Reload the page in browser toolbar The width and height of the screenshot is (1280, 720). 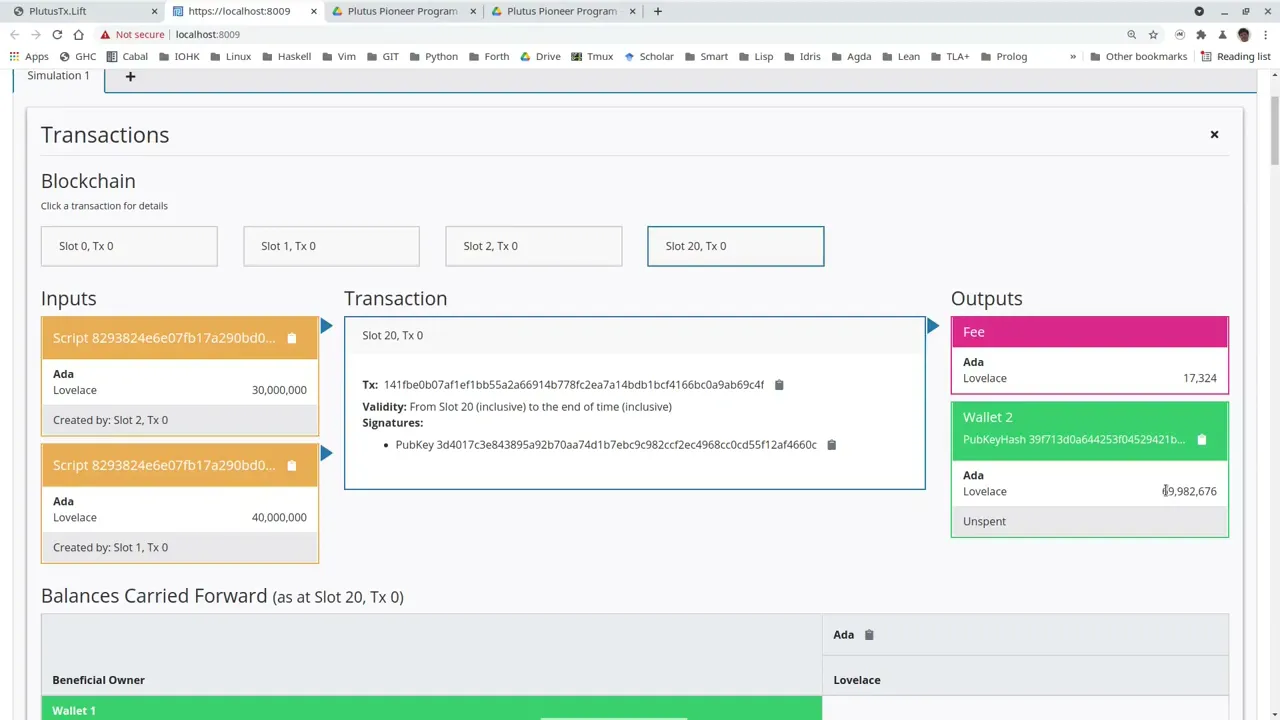click(57, 34)
